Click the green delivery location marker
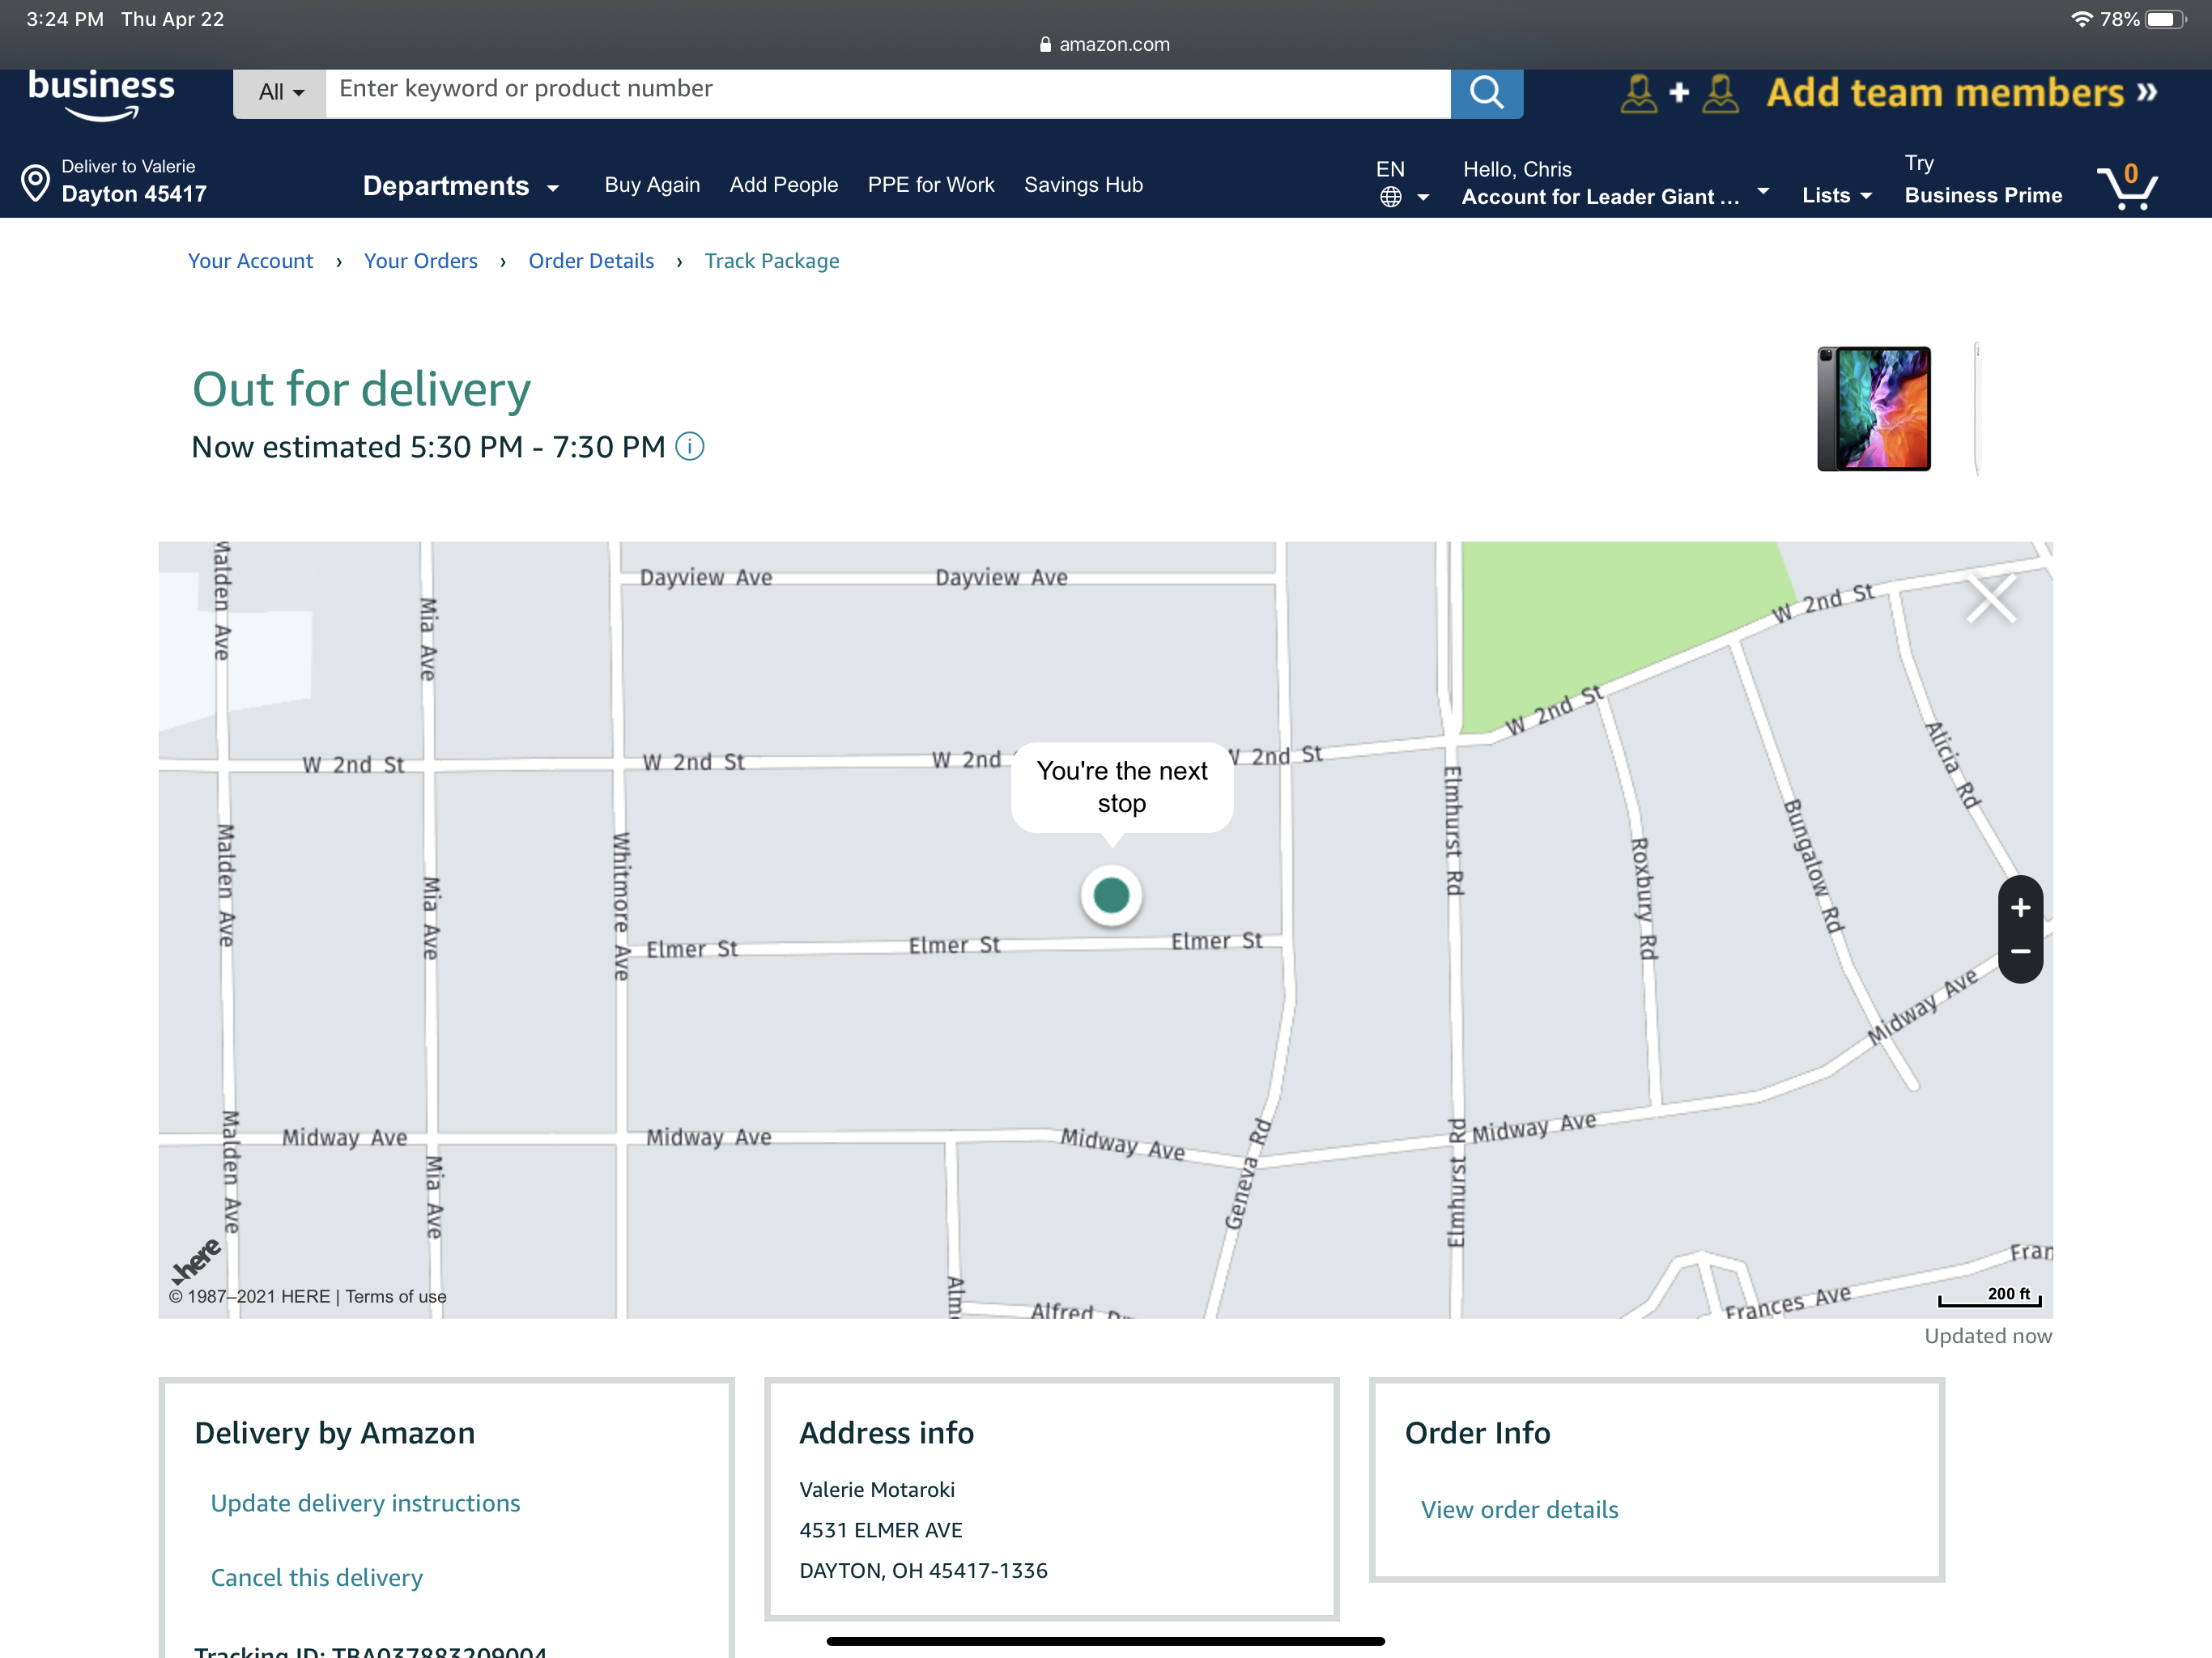The height and width of the screenshot is (1658, 2212). [1111, 895]
